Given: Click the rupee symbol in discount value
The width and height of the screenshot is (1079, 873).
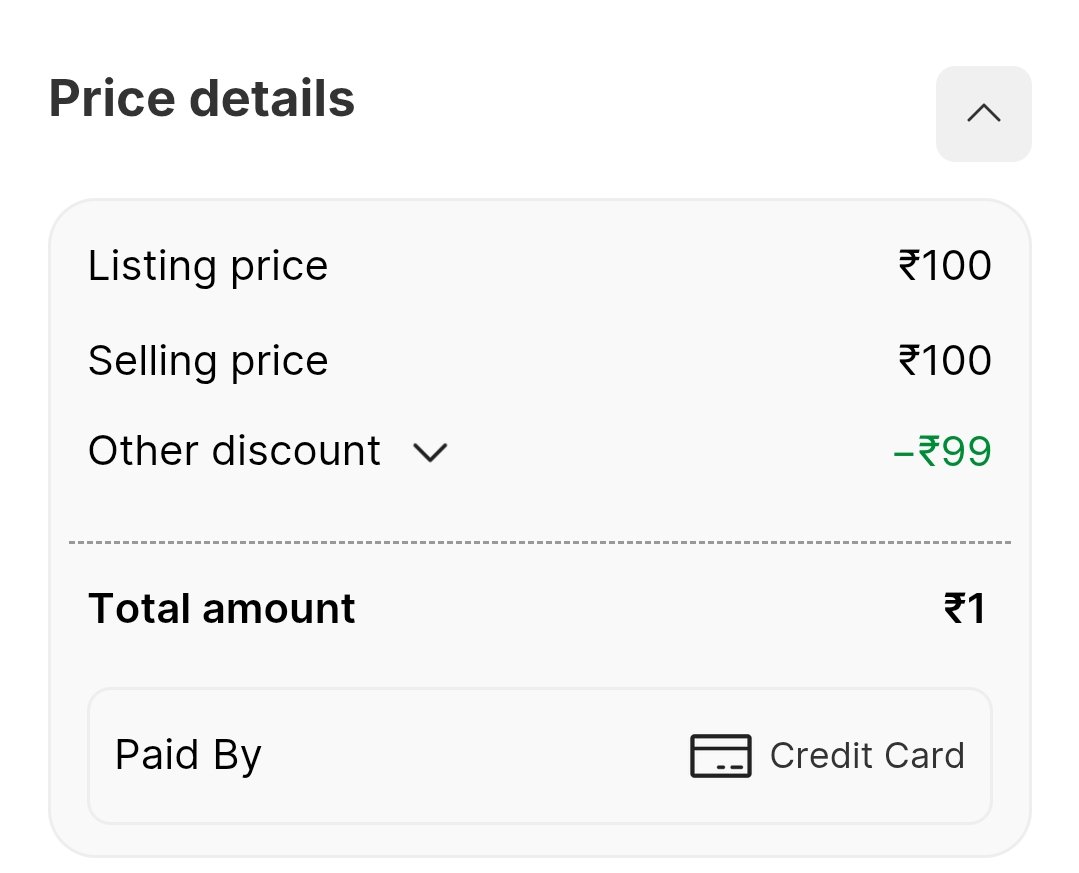Looking at the screenshot, I should click(929, 451).
